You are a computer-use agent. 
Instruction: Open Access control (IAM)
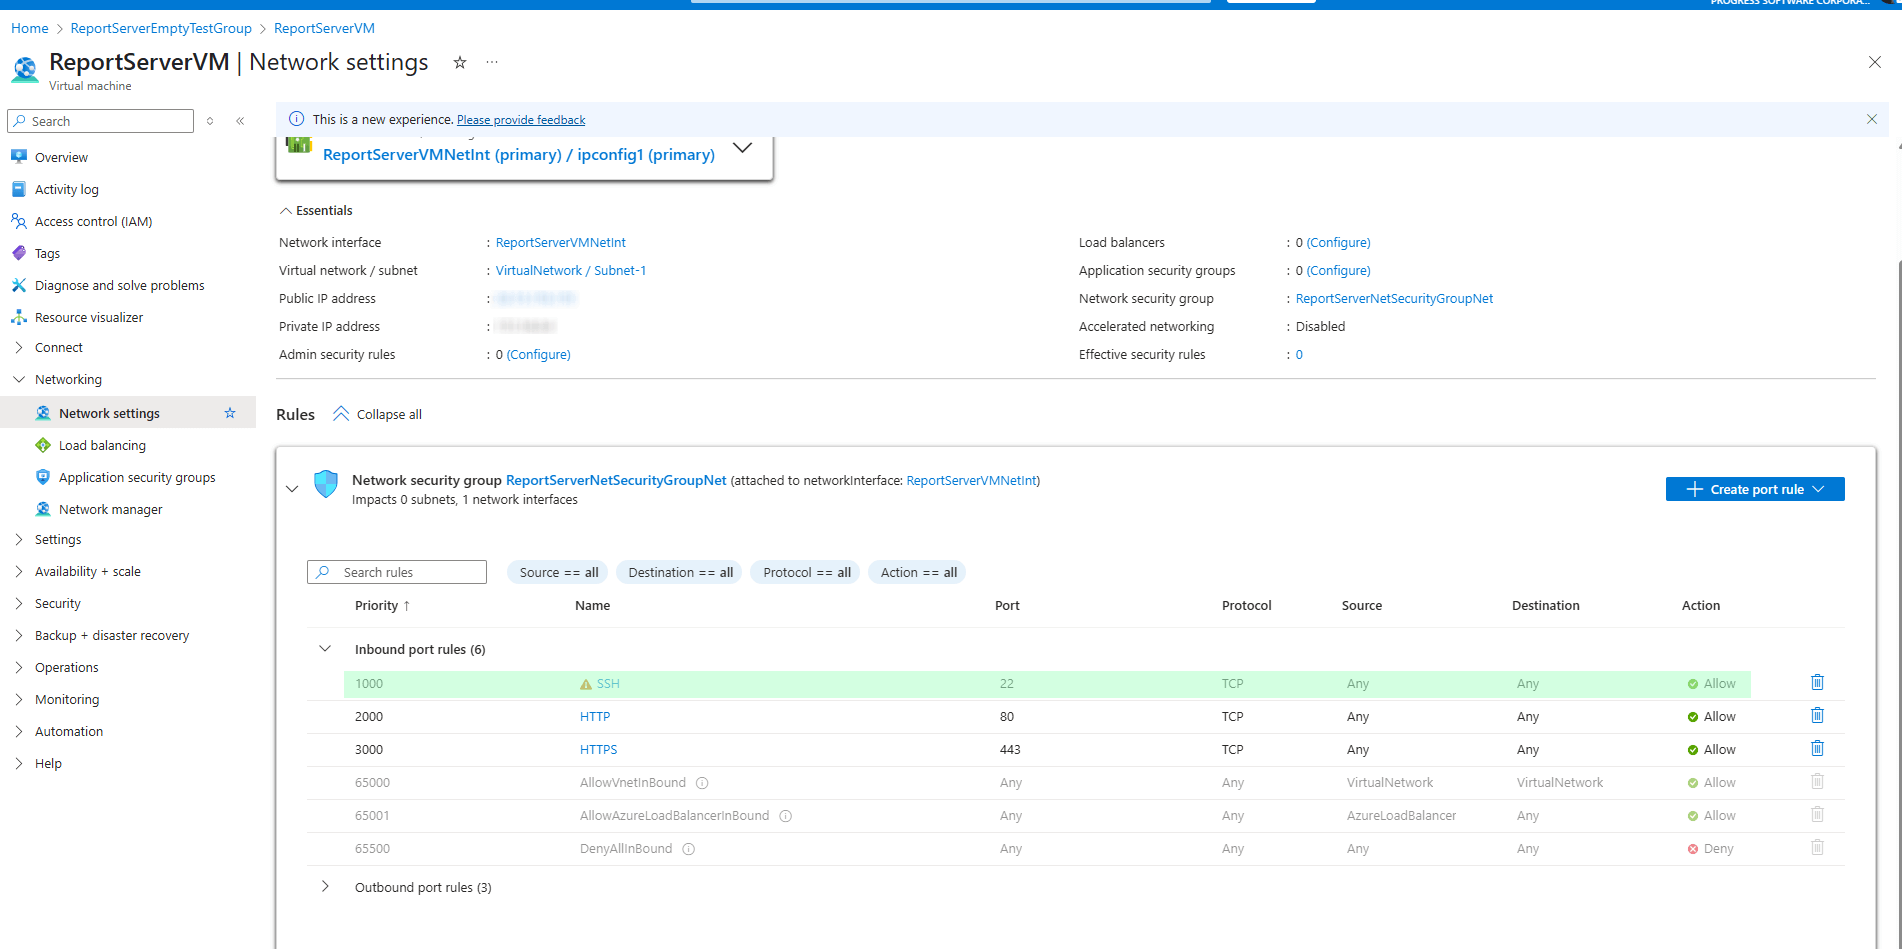(93, 221)
